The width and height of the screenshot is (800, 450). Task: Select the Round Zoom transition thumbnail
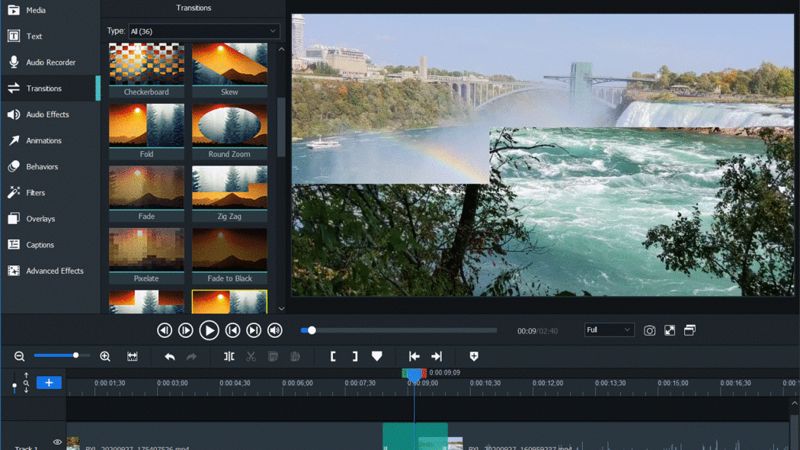coord(230,126)
